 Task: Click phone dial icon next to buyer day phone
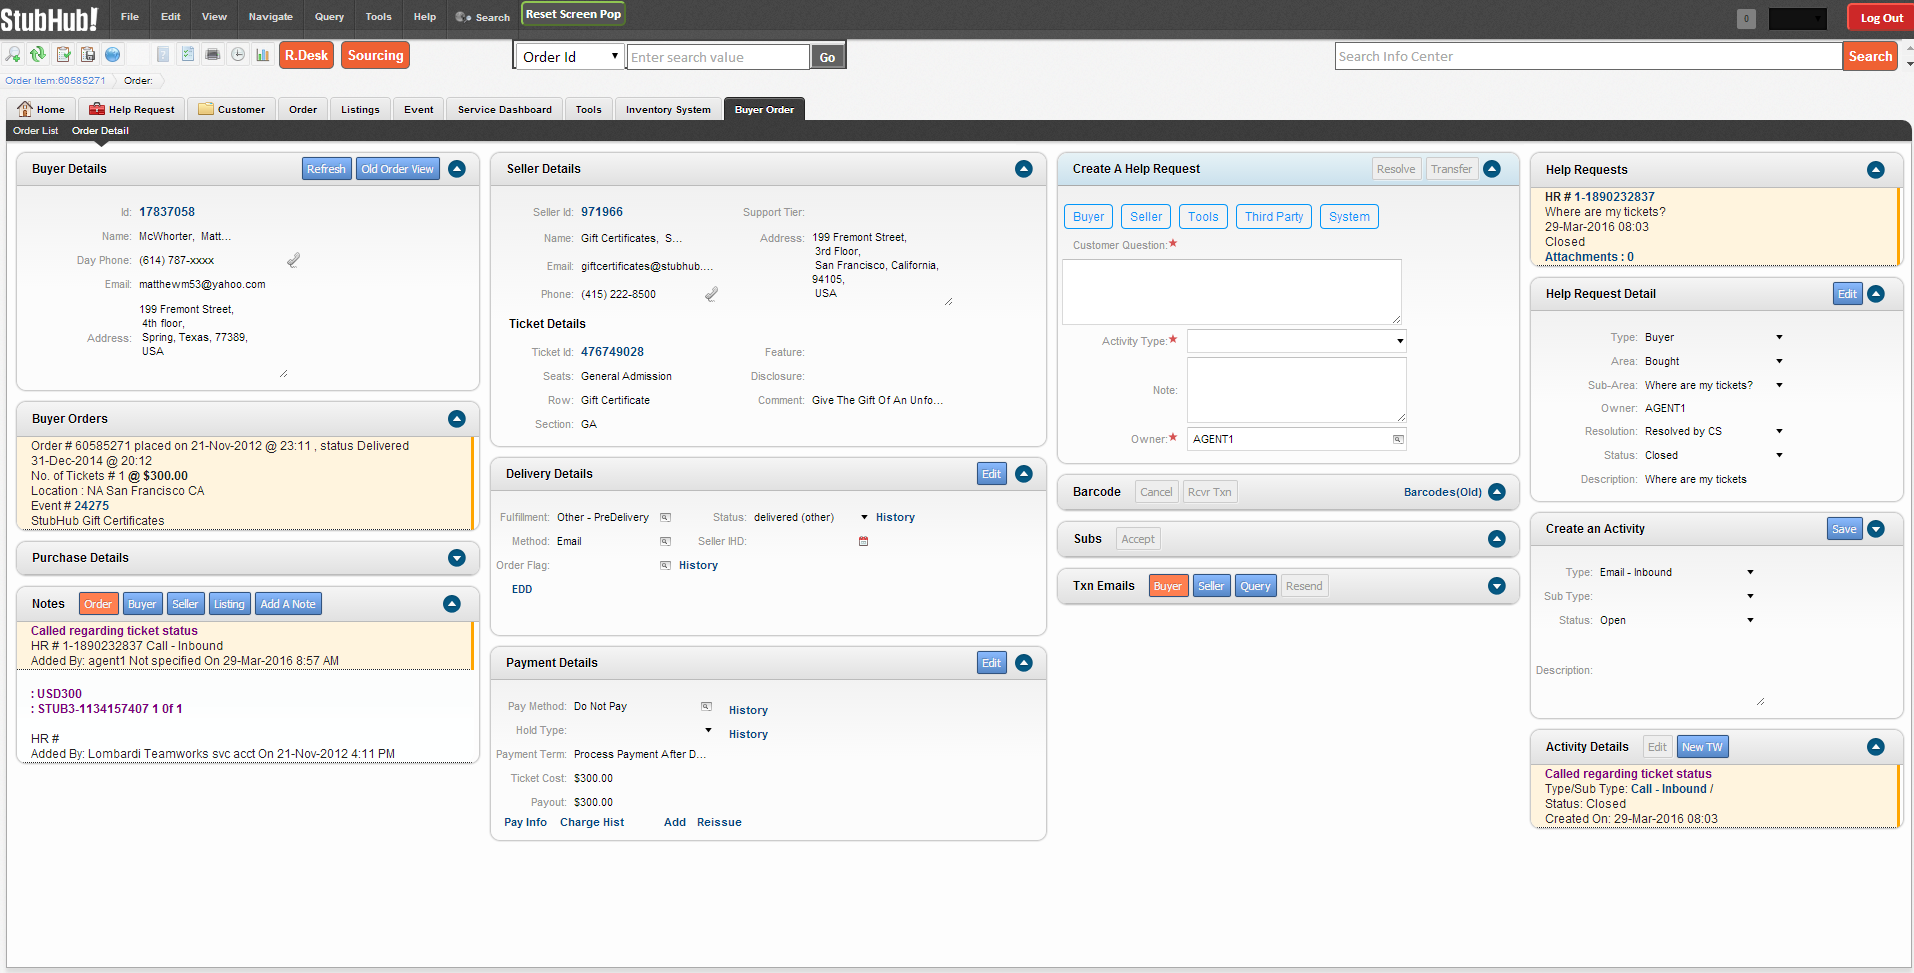(x=293, y=260)
